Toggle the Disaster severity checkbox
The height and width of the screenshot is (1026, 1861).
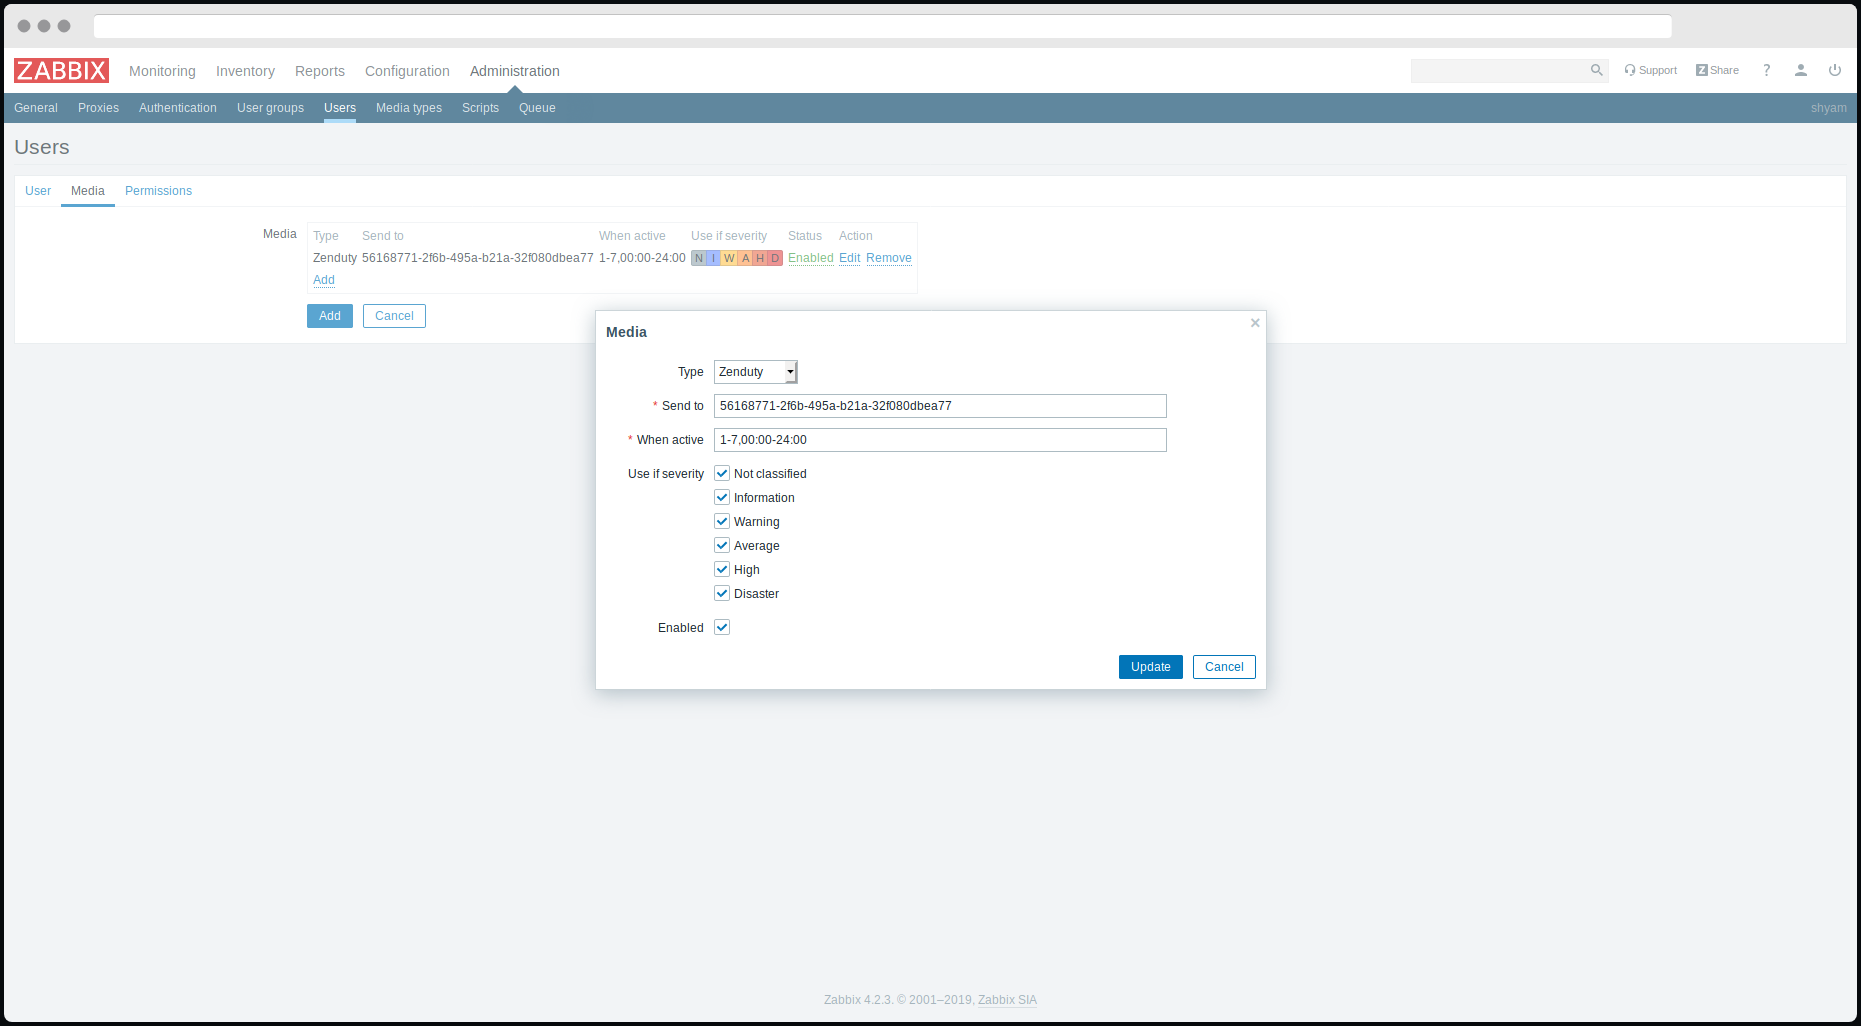click(x=722, y=593)
